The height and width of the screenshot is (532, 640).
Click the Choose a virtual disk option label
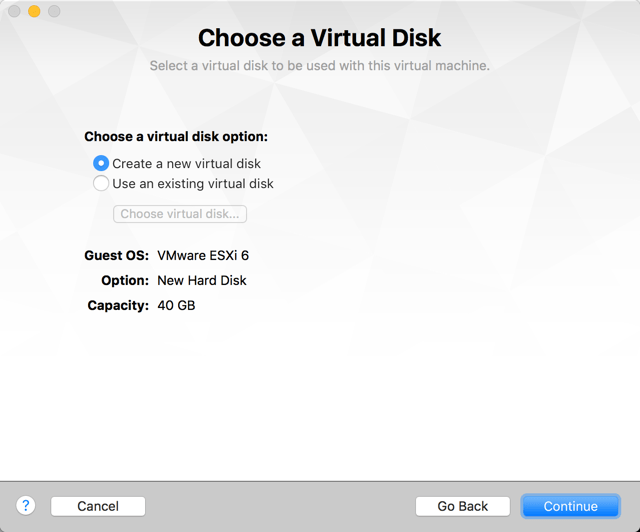[176, 137]
